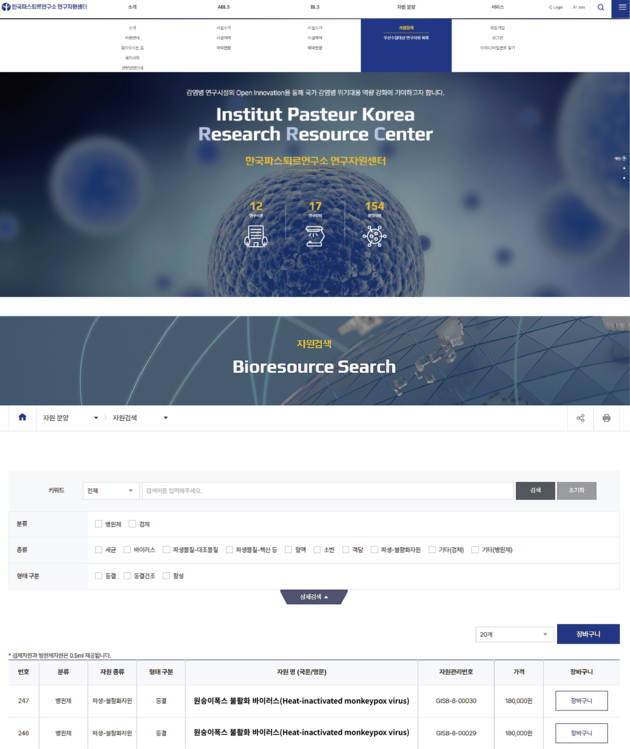Check the 검체 classification checkbox
Viewport: 630px width, 749px height.
[132, 524]
